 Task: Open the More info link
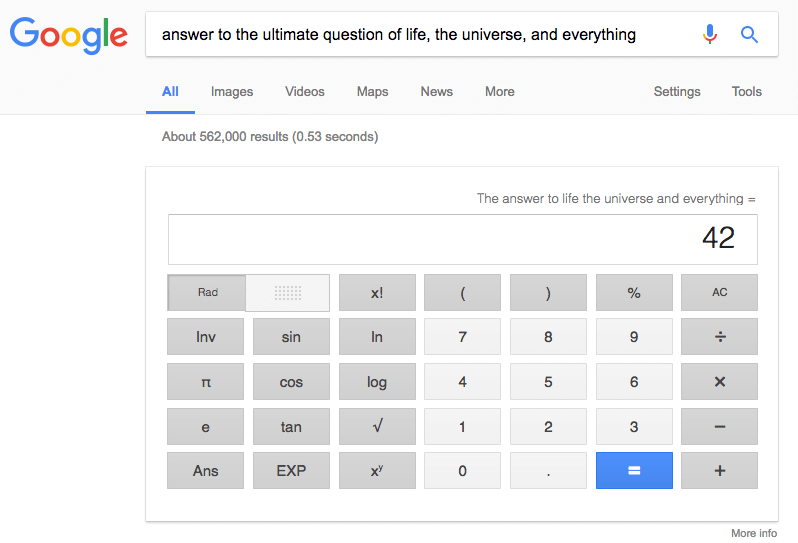[x=753, y=533]
